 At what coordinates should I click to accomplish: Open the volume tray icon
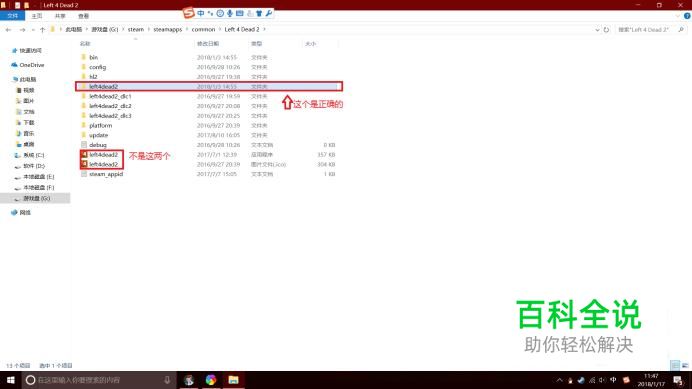(x=602, y=380)
